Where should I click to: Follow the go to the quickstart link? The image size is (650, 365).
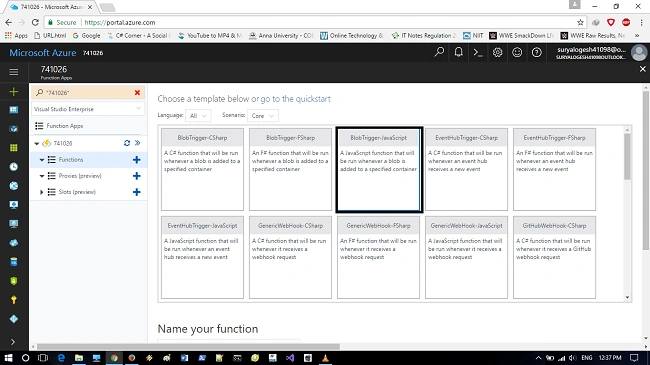pos(296,99)
